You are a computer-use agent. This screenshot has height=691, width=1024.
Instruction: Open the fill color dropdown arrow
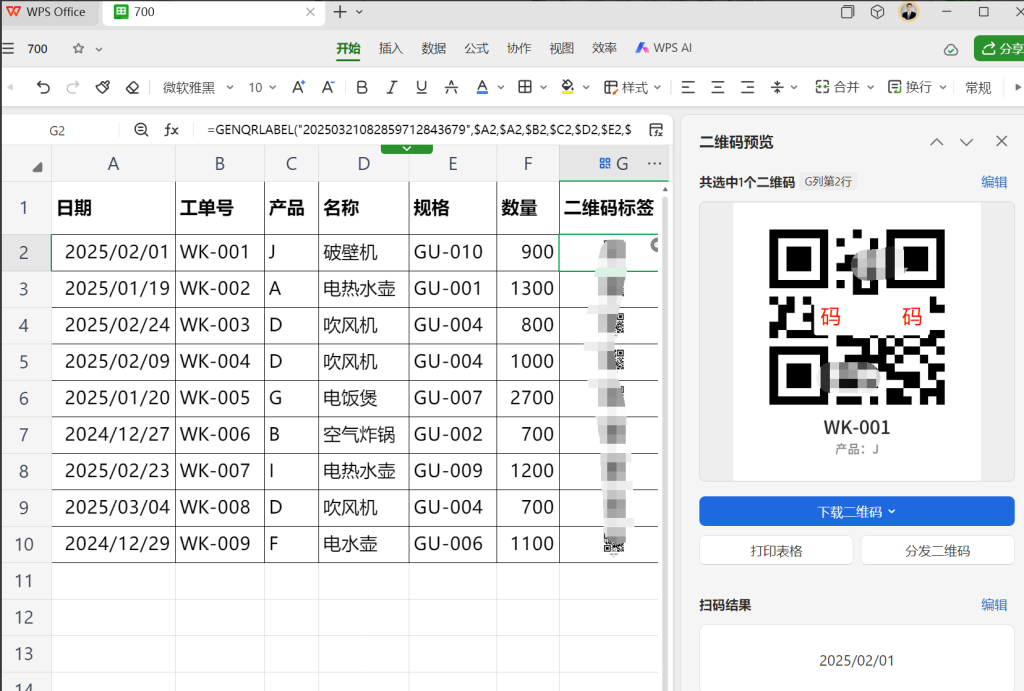pos(586,87)
